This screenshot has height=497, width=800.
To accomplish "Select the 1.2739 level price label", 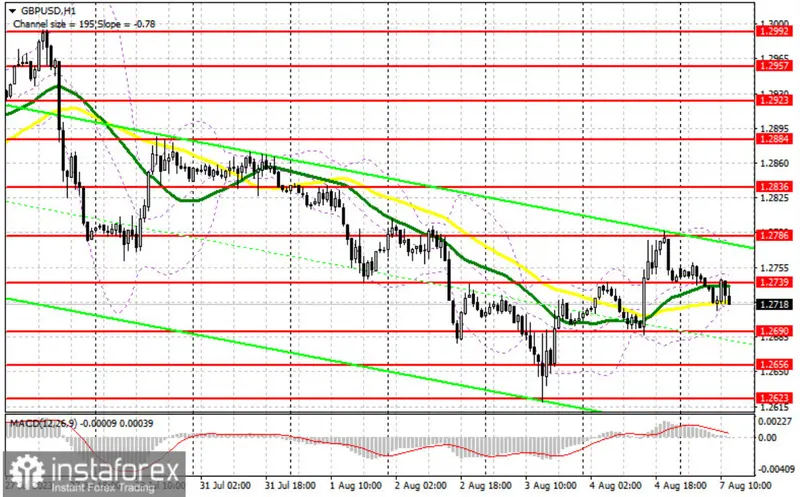I will point(774,282).
